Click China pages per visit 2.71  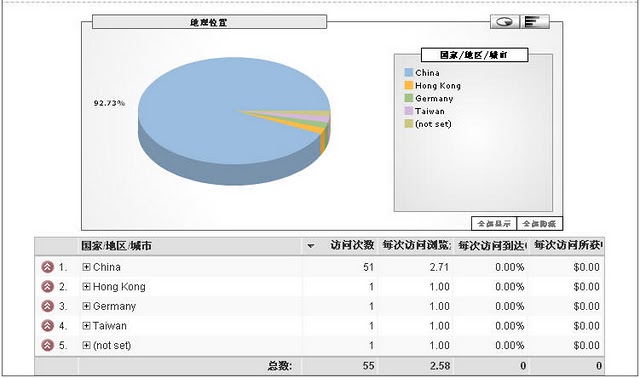(x=439, y=267)
